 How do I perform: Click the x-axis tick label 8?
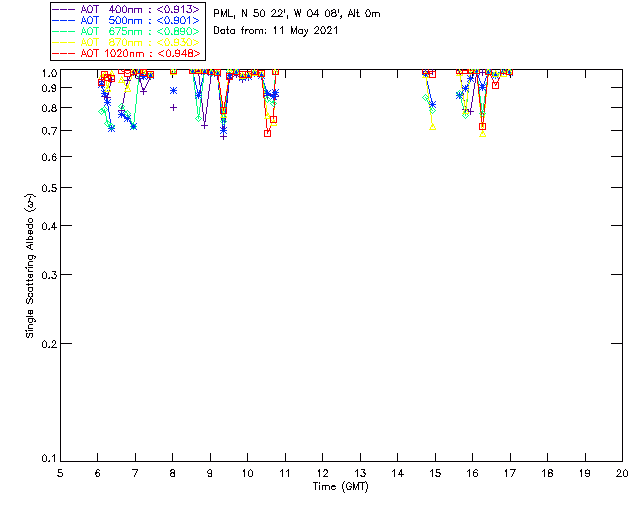173,473
